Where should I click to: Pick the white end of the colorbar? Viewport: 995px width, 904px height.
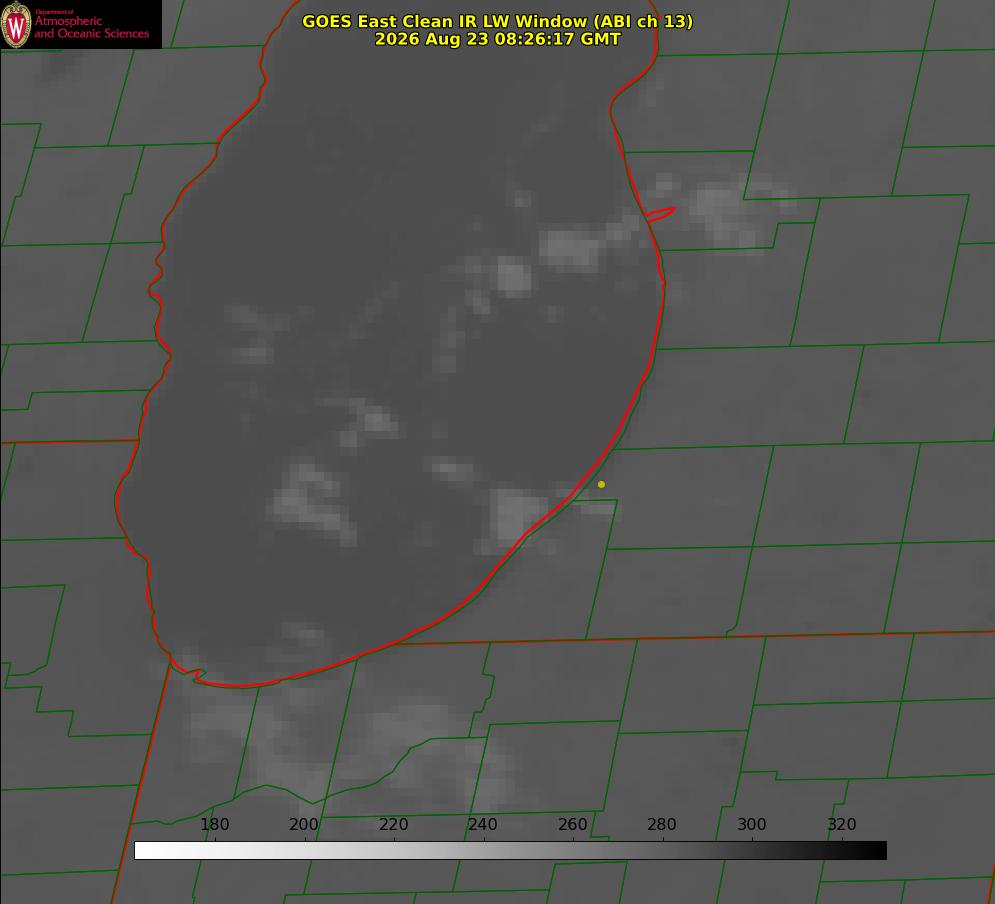click(141, 851)
